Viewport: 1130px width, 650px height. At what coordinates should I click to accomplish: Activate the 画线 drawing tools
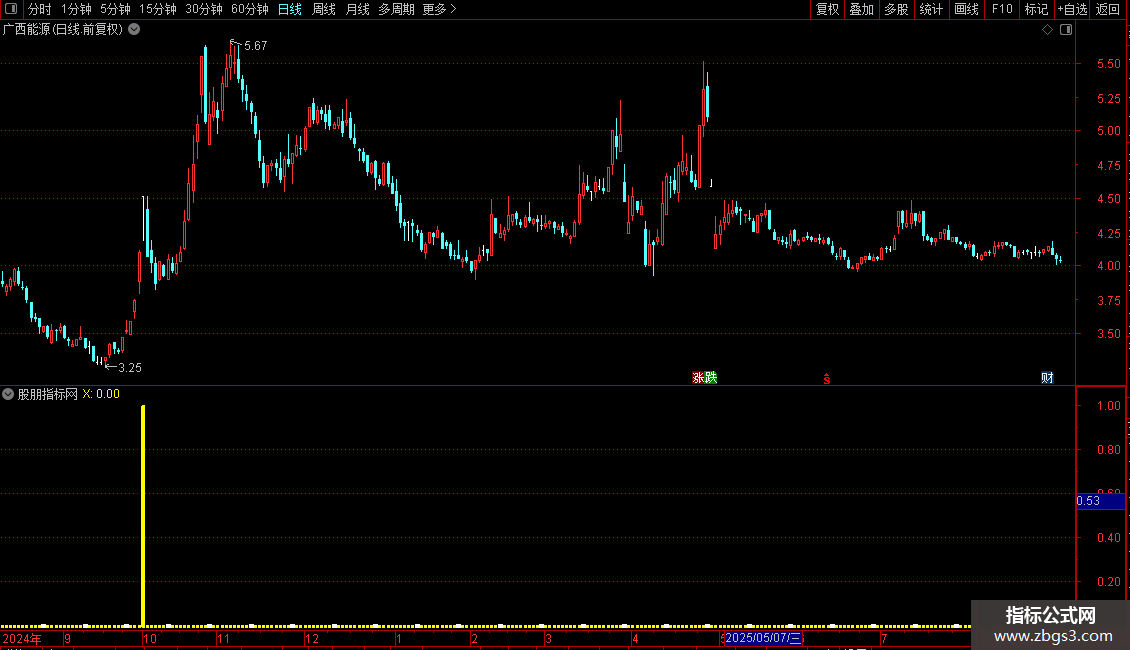pyautogui.click(x=966, y=9)
